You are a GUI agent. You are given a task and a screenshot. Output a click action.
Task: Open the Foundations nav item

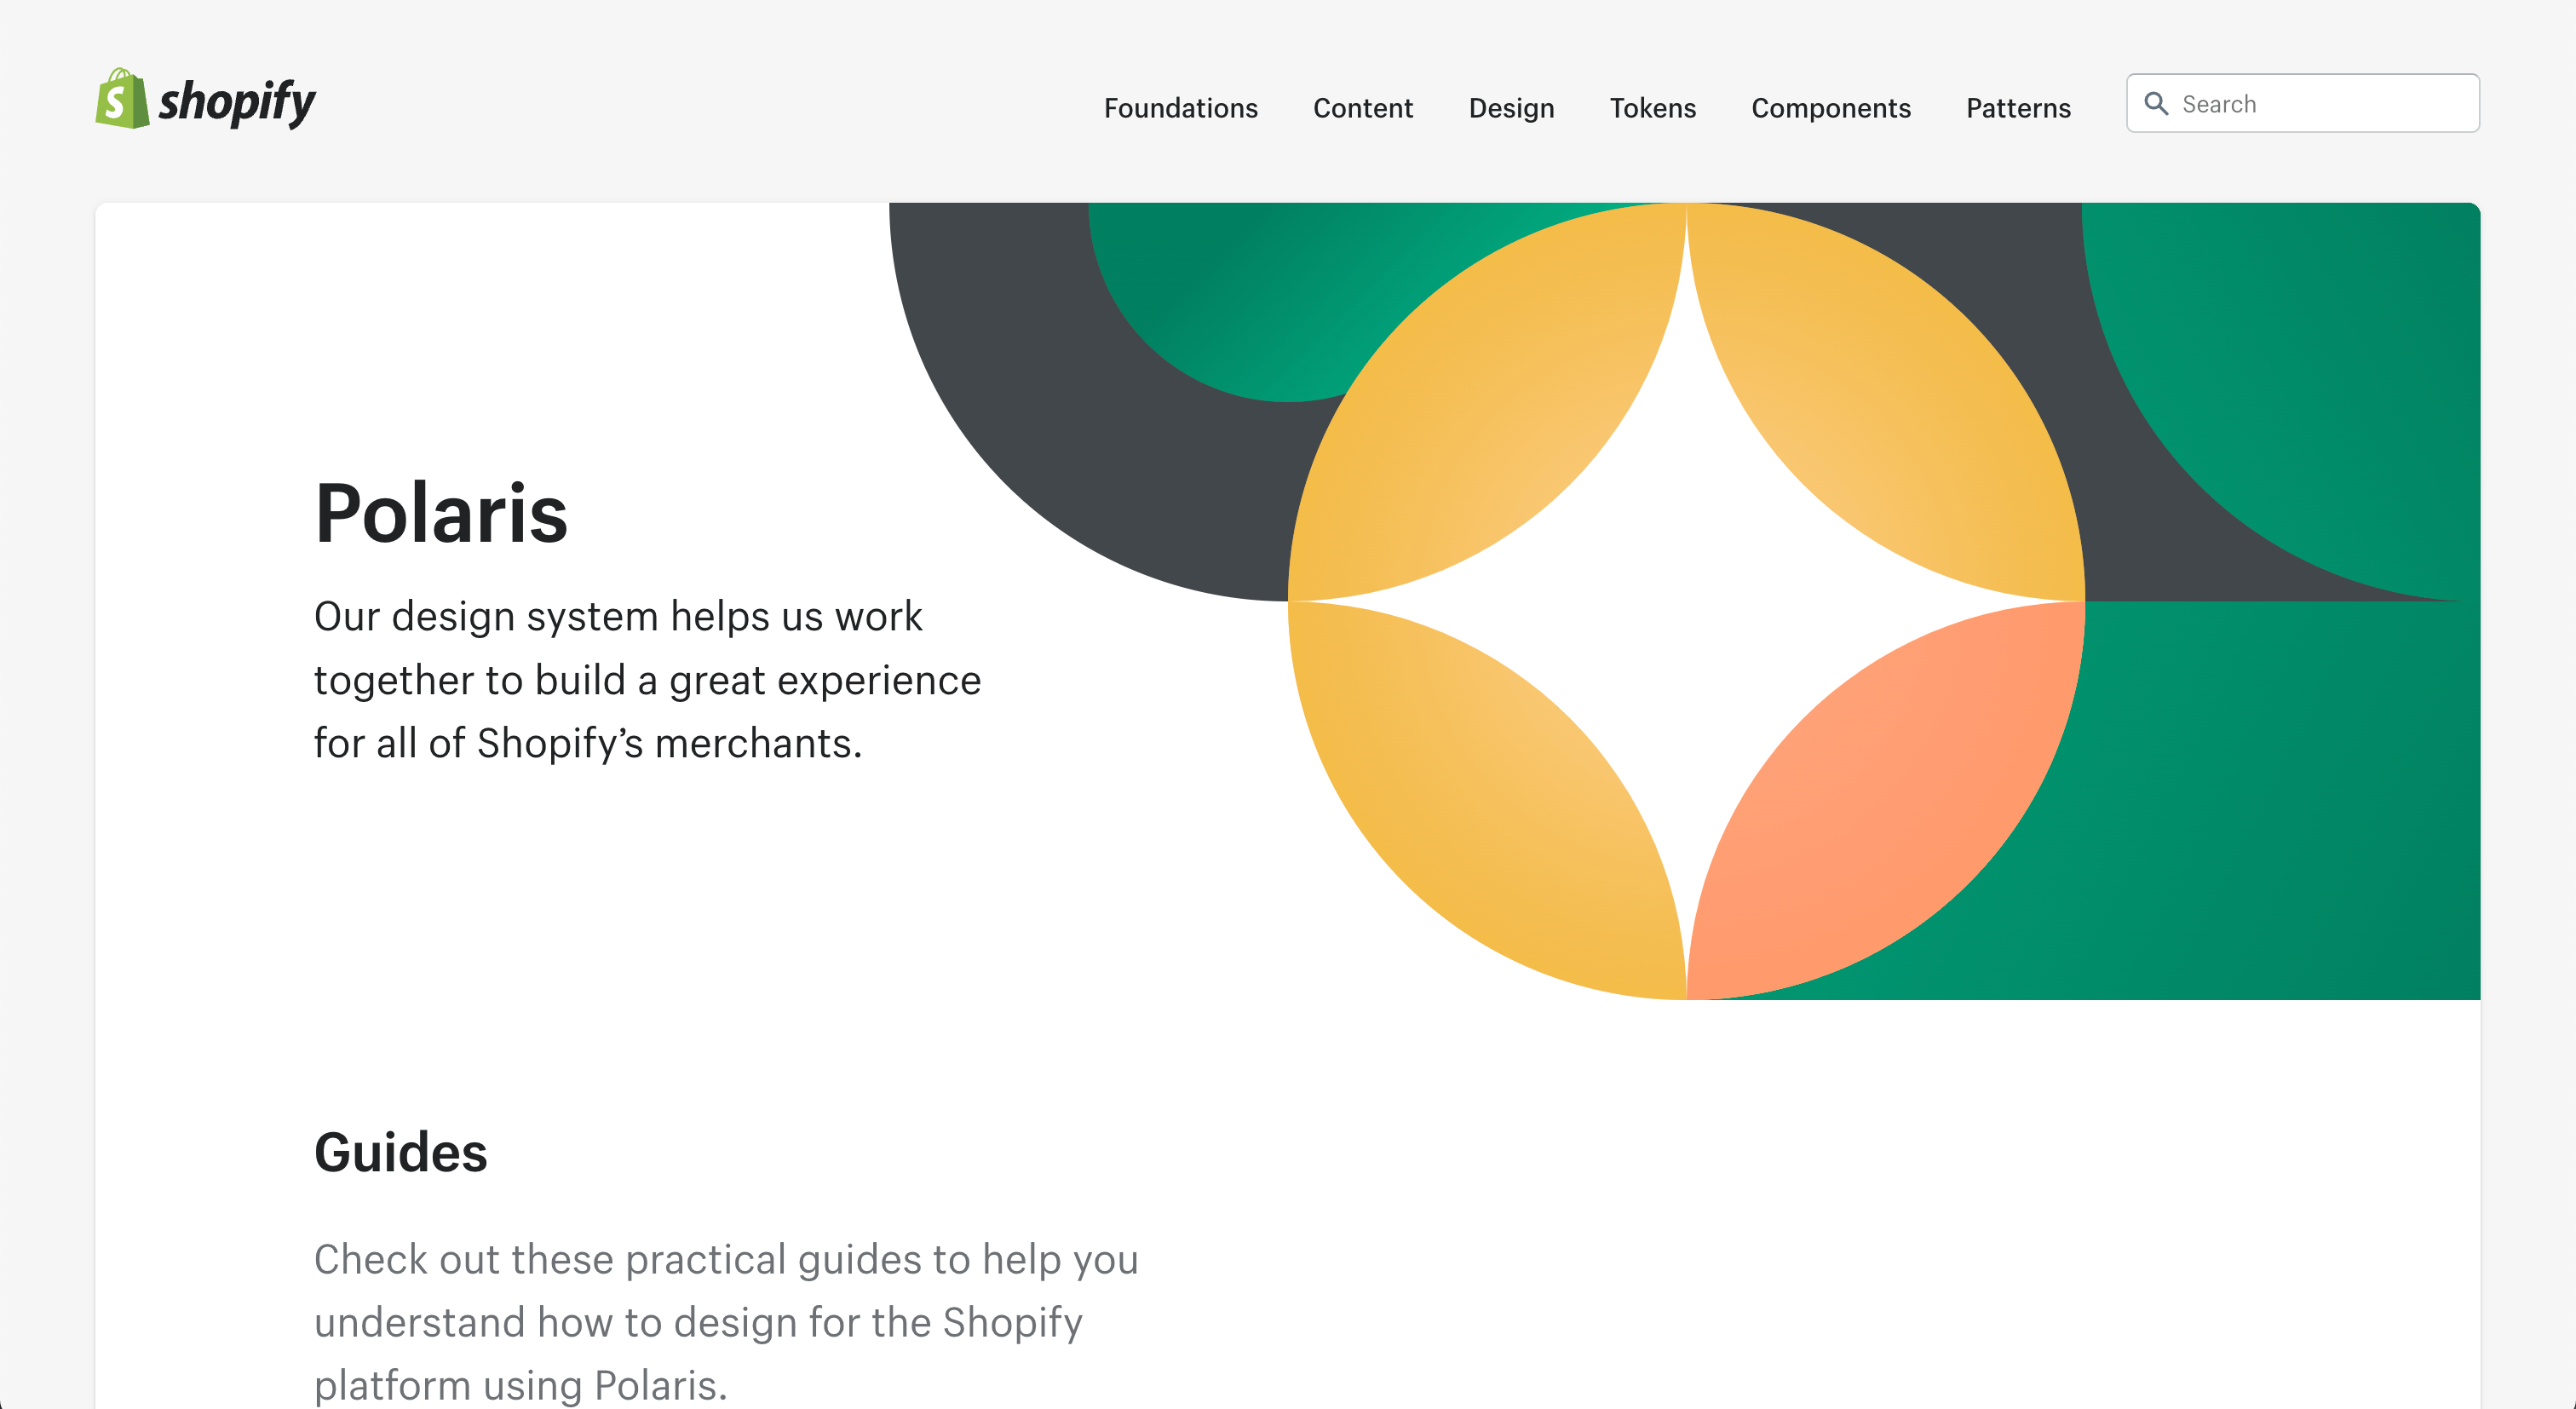point(1180,108)
